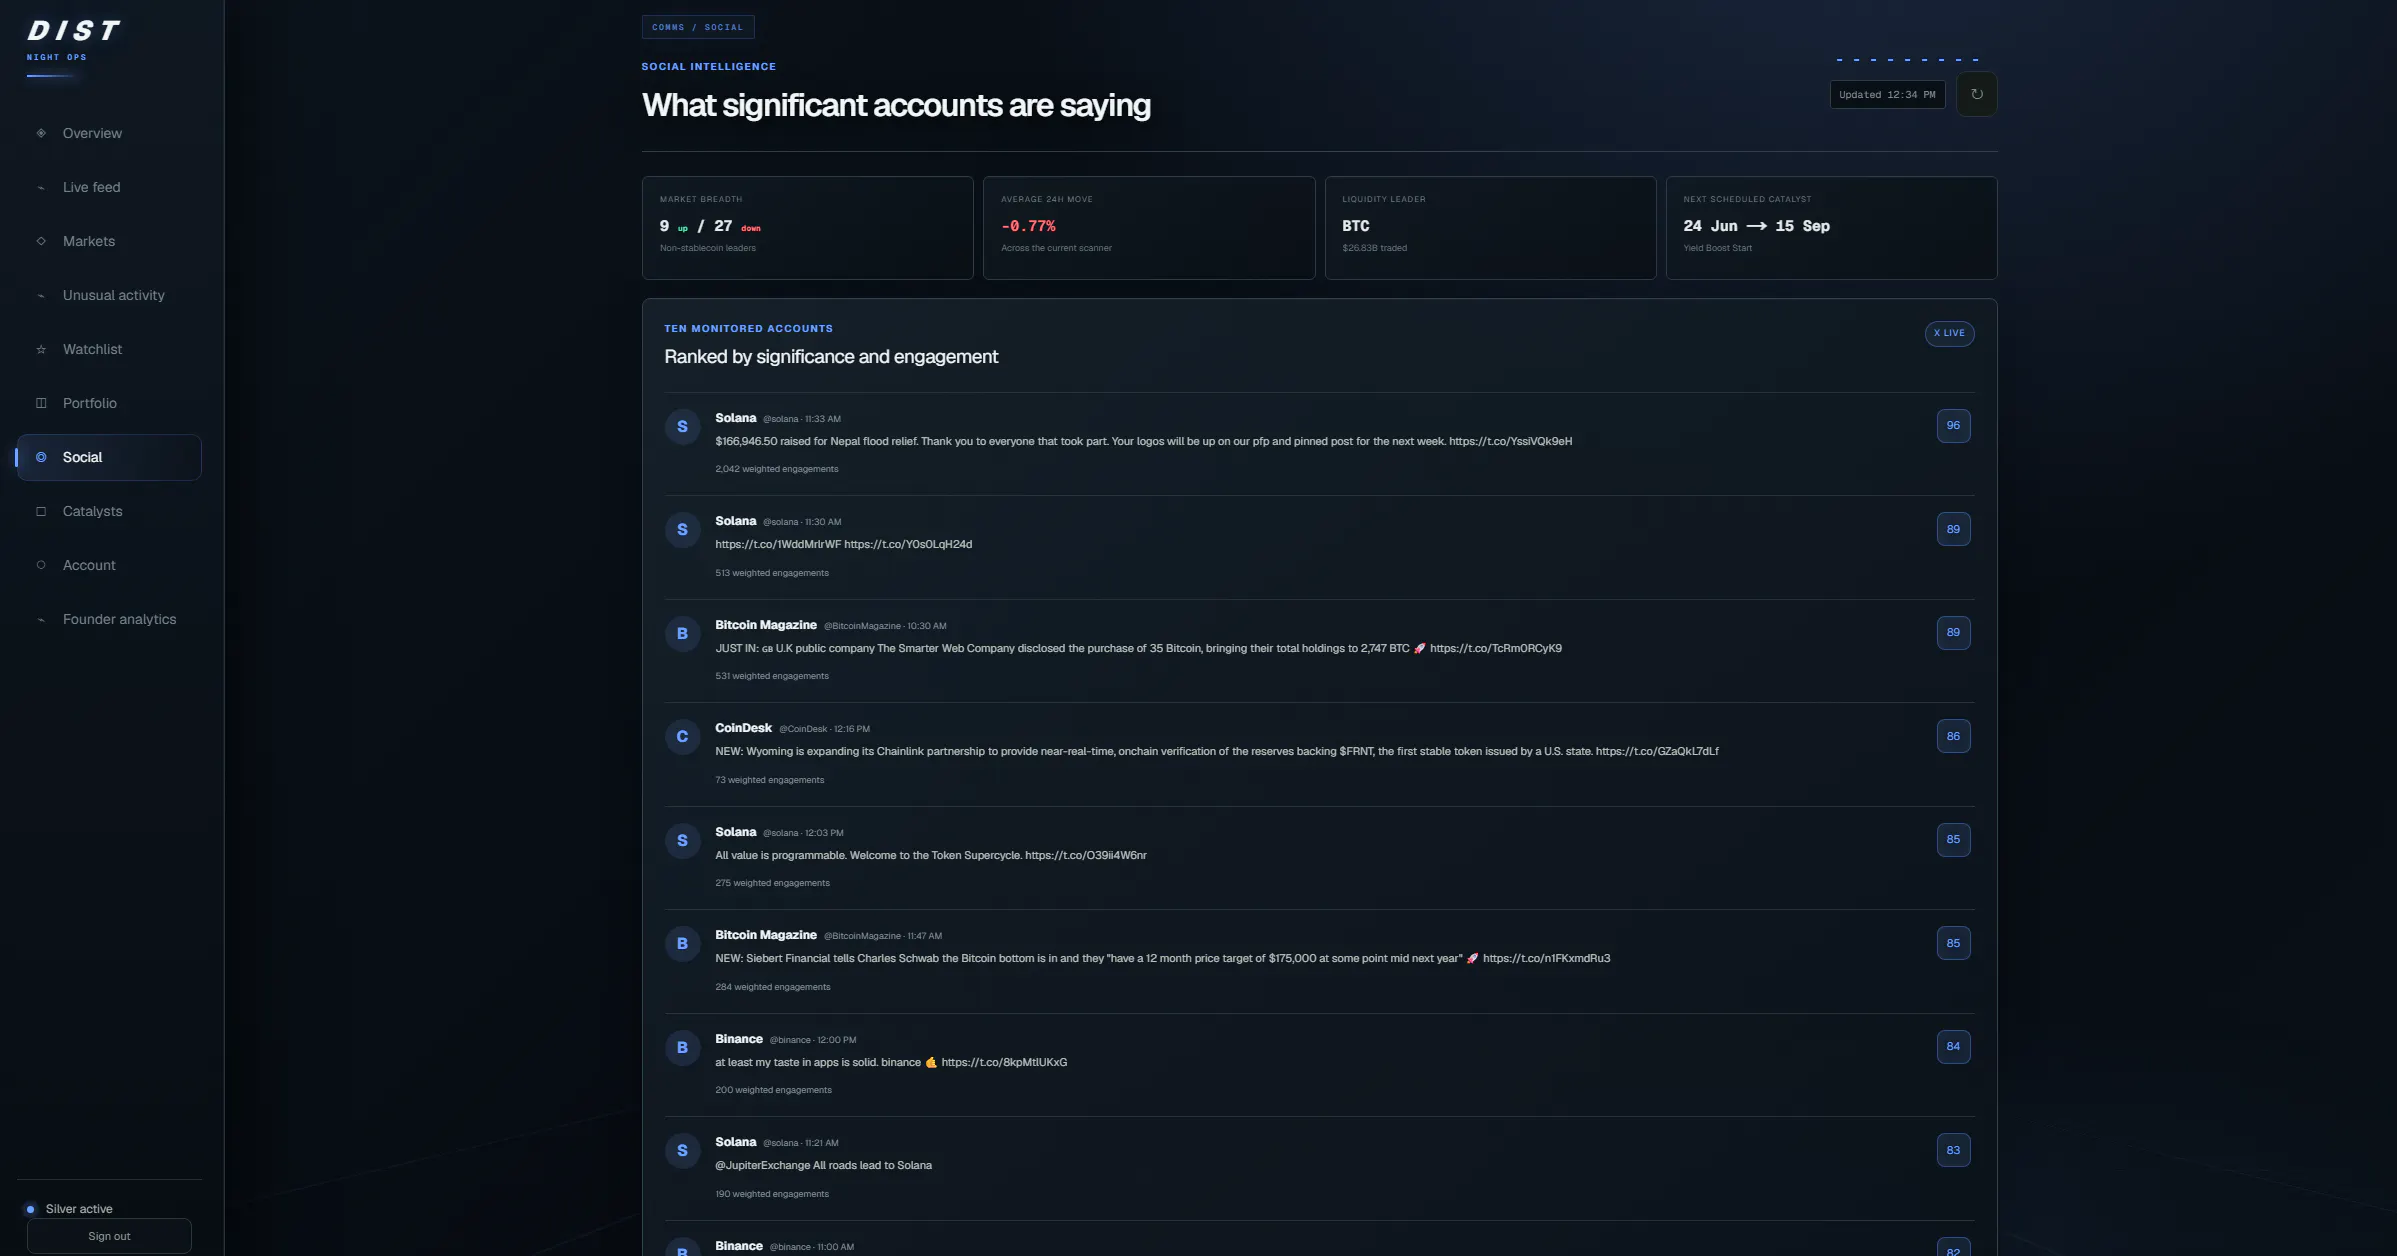Click "73 weighted engagements" text
The height and width of the screenshot is (1256, 2397).
coord(770,780)
